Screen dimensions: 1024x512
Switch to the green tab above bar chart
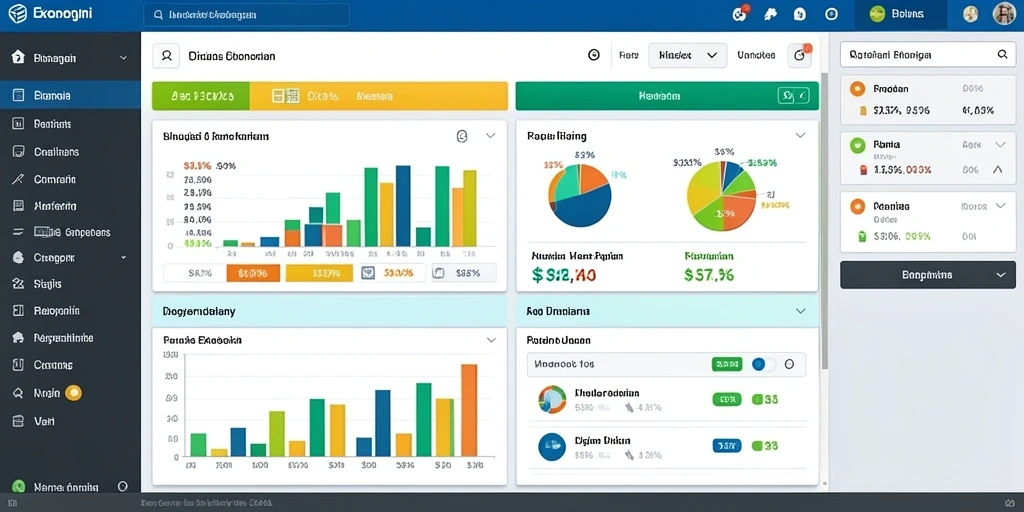pos(201,96)
